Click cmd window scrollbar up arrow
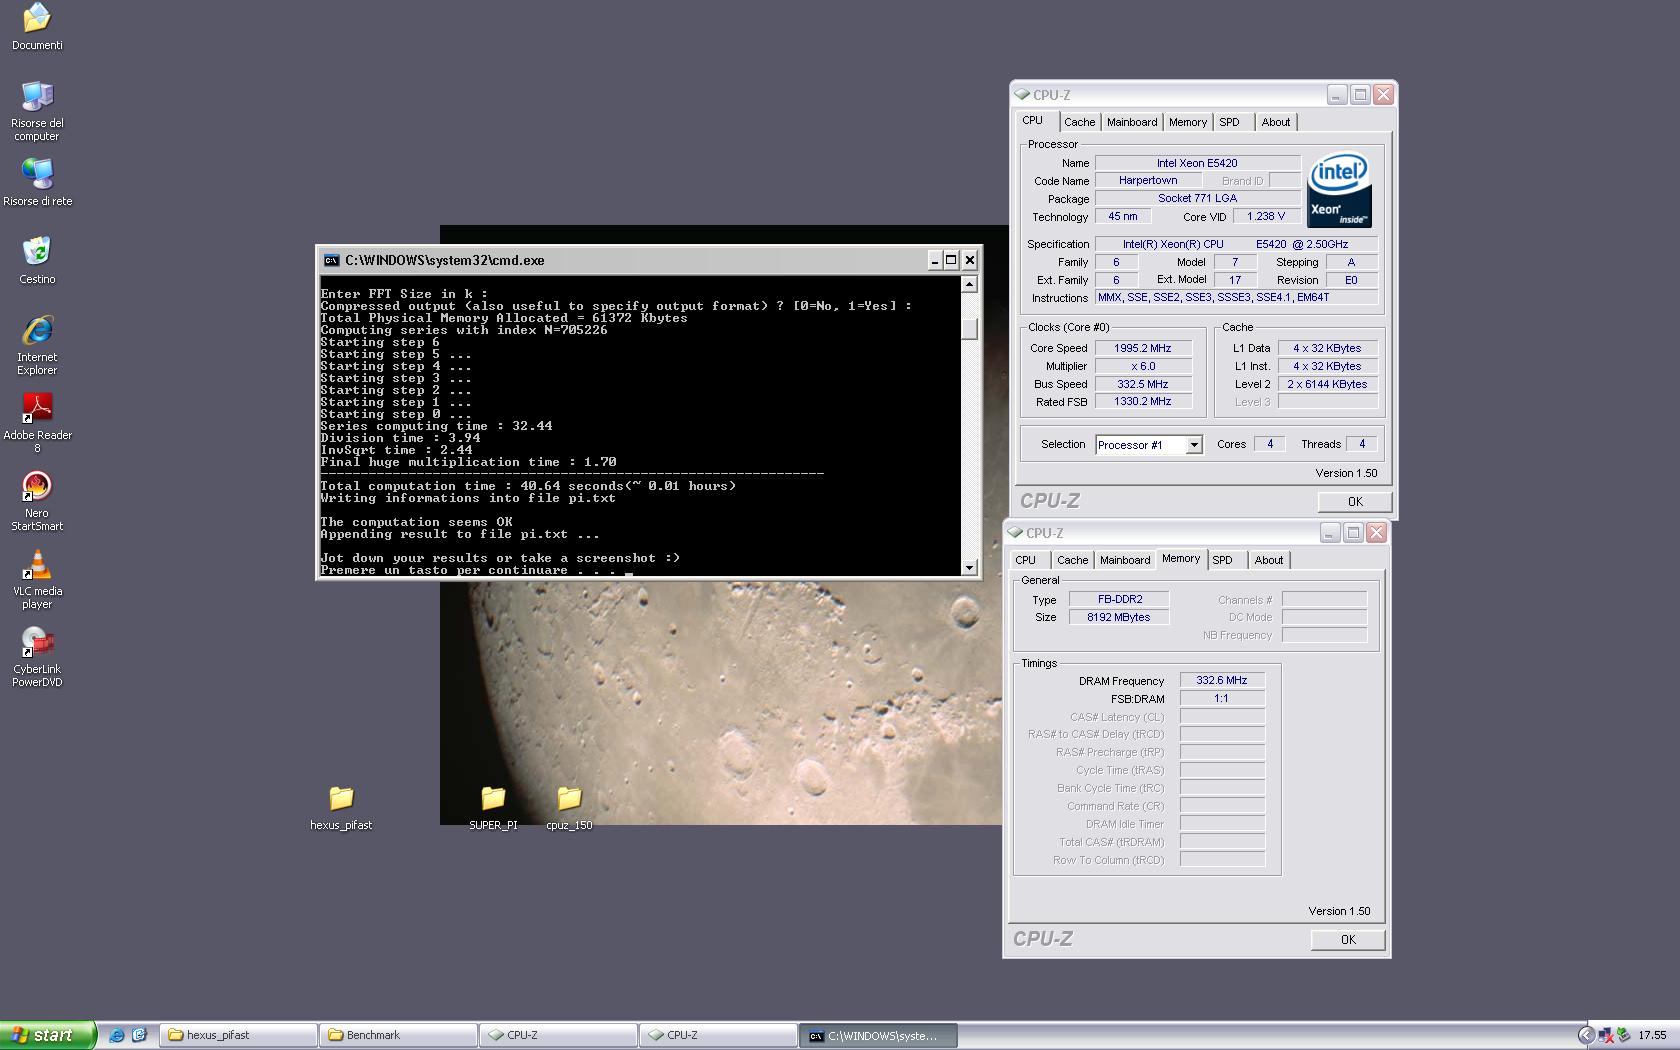 (969, 285)
